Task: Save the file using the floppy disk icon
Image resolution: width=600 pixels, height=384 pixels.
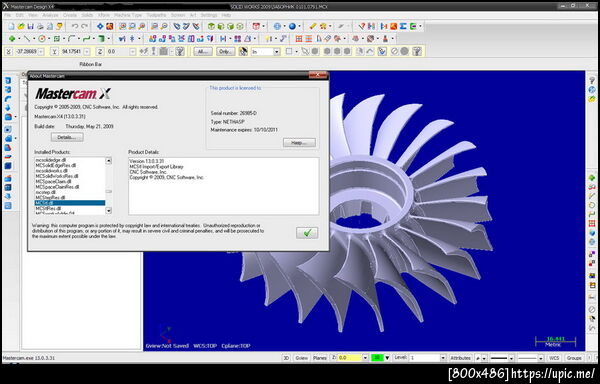Action: (x=31, y=26)
